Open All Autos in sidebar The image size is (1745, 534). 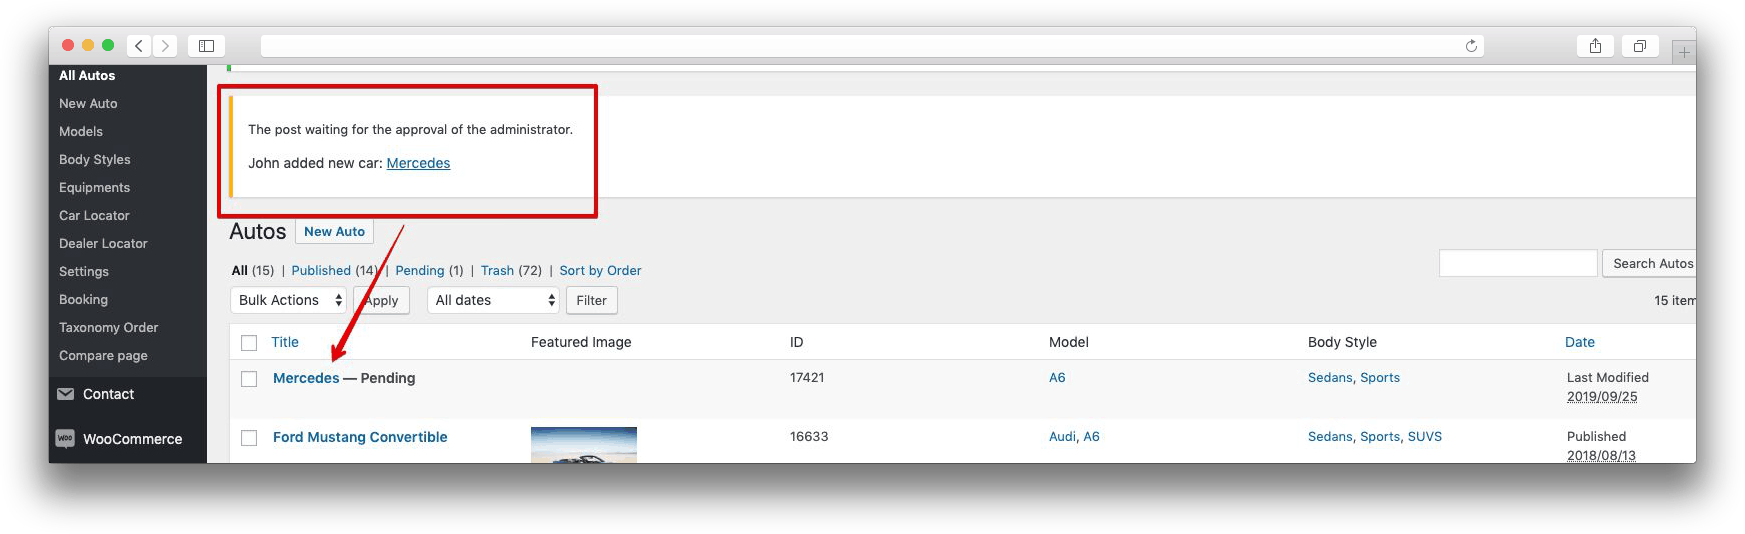pyautogui.click(x=87, y=75)
